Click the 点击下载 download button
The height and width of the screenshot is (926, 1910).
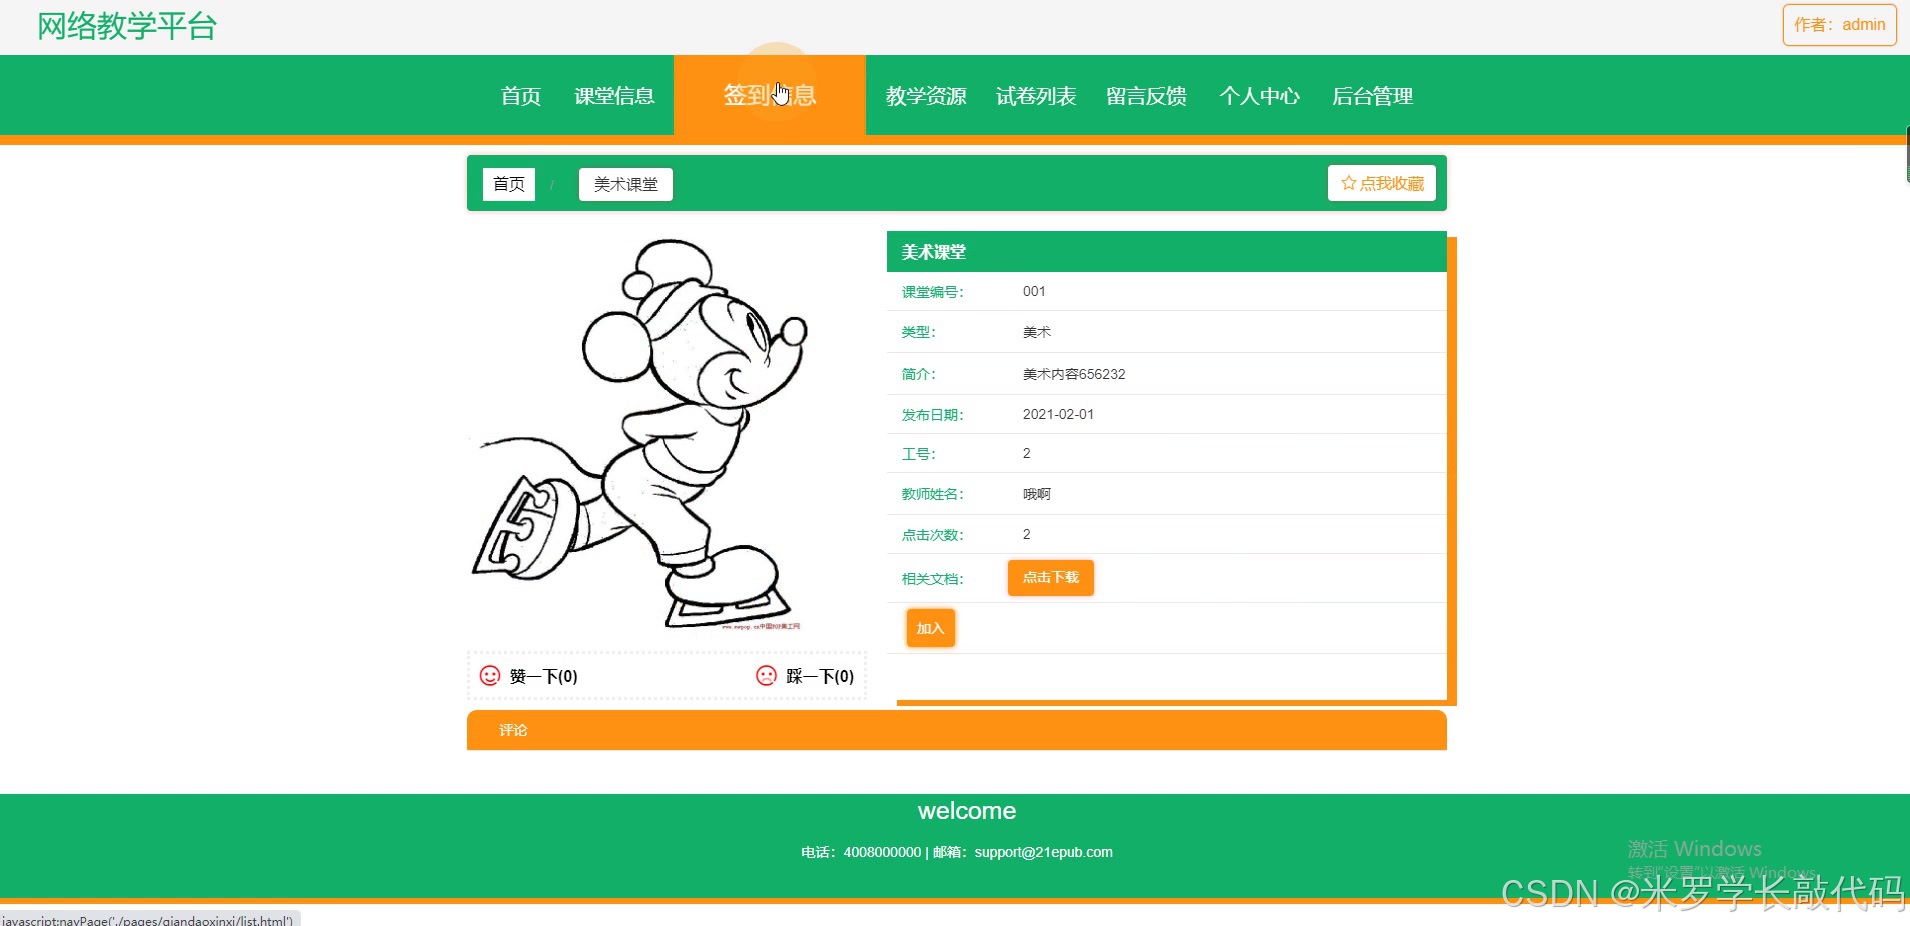tap(1050, 578)
